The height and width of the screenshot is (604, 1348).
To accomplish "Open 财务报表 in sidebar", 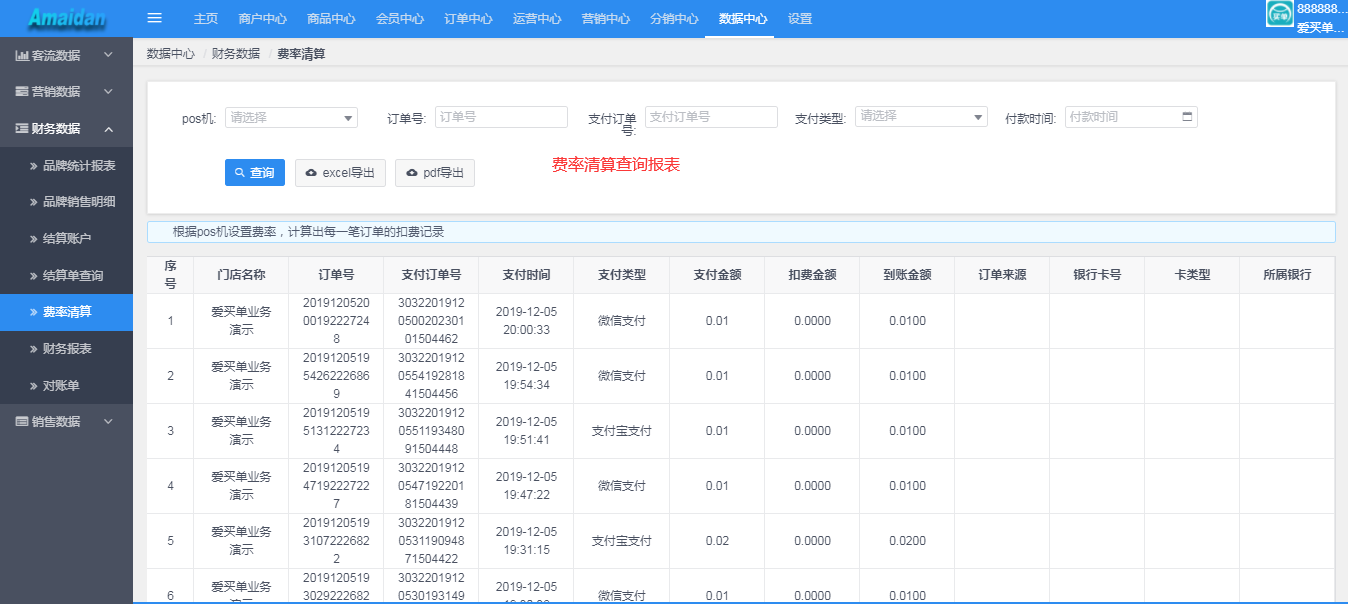I will click(x=66, y=348).
